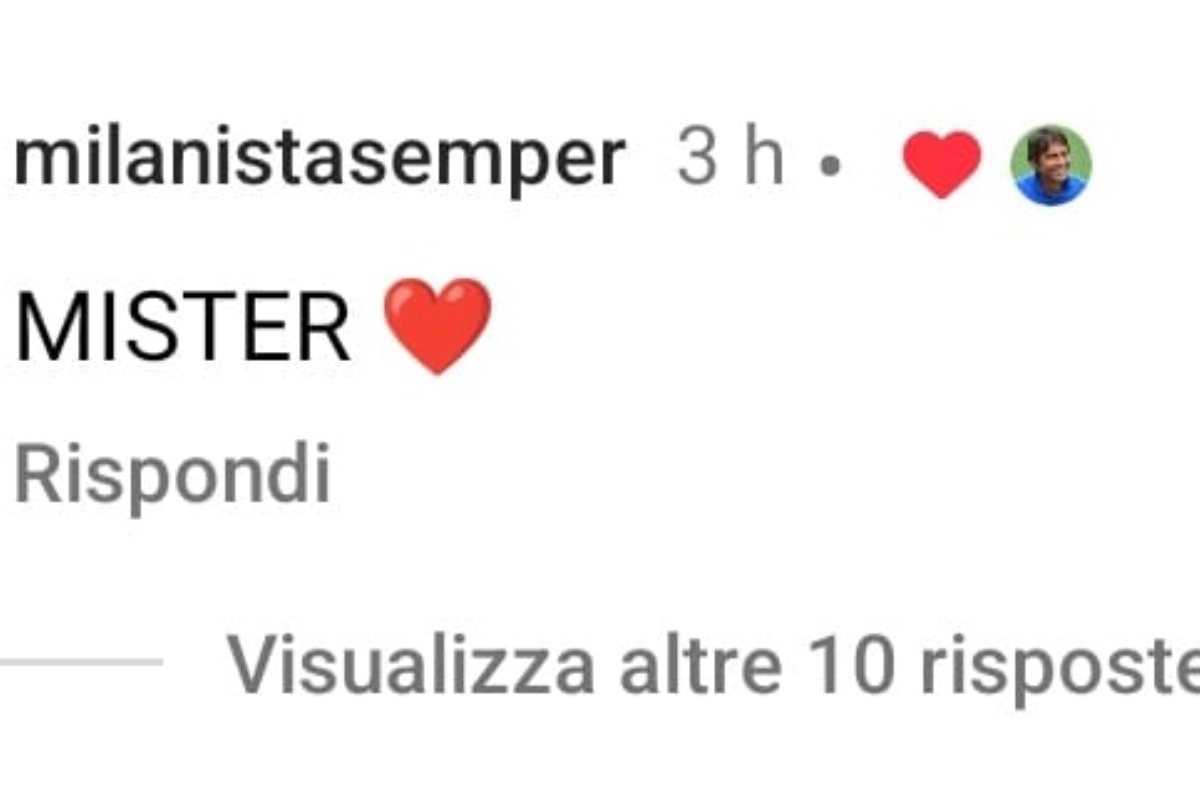Viewport: 1200px width, 800px height.
Task: Tap the Rispondi reply link
Action: [x=173, y=477]
